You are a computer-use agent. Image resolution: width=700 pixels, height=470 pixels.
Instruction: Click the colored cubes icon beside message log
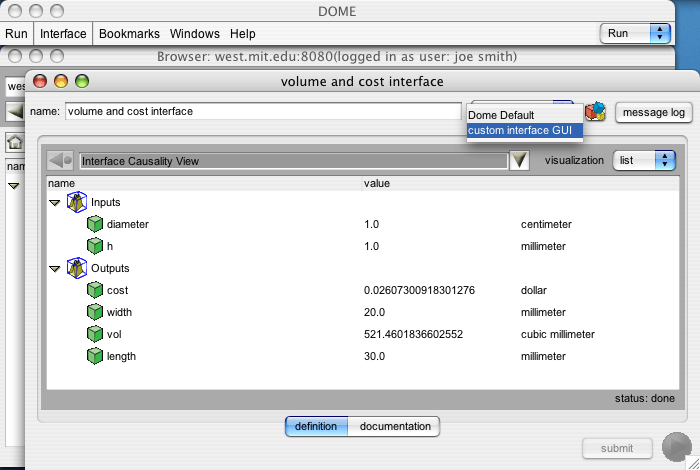tap(596, 112)
